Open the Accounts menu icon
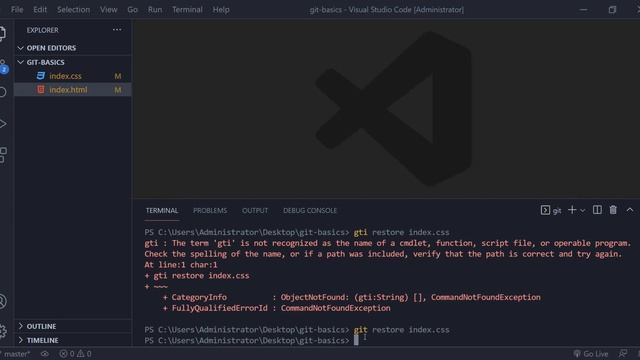The height and width of the screenshot is (360, 640). tap(3, 301)
